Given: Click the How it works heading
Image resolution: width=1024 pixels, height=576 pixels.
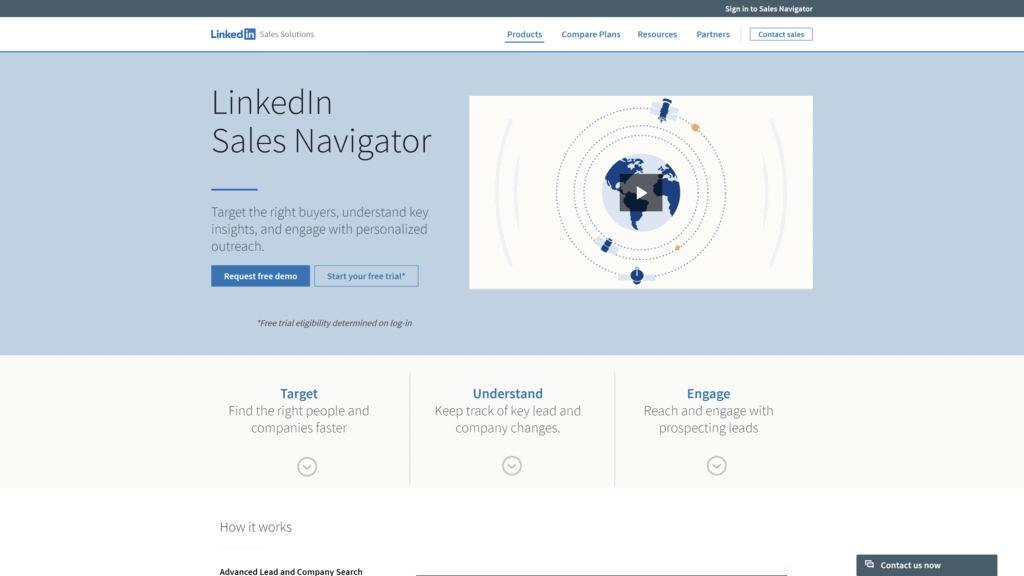Looking at the screenshot, I should click(255, 526).
